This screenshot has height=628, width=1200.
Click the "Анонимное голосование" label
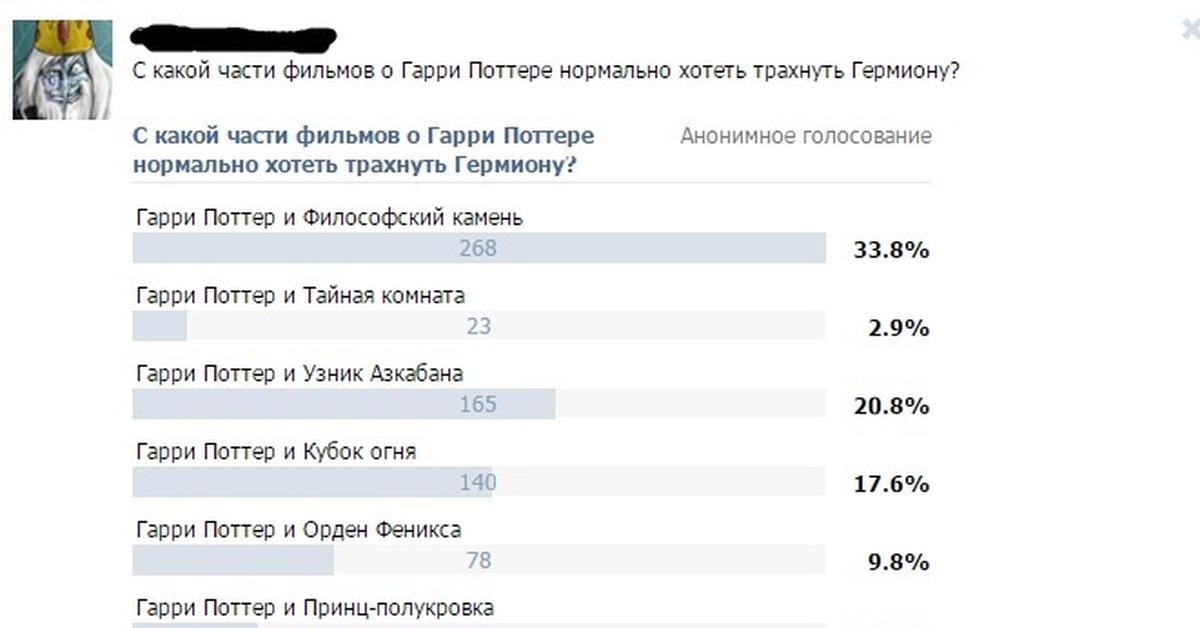click(805, 136)
